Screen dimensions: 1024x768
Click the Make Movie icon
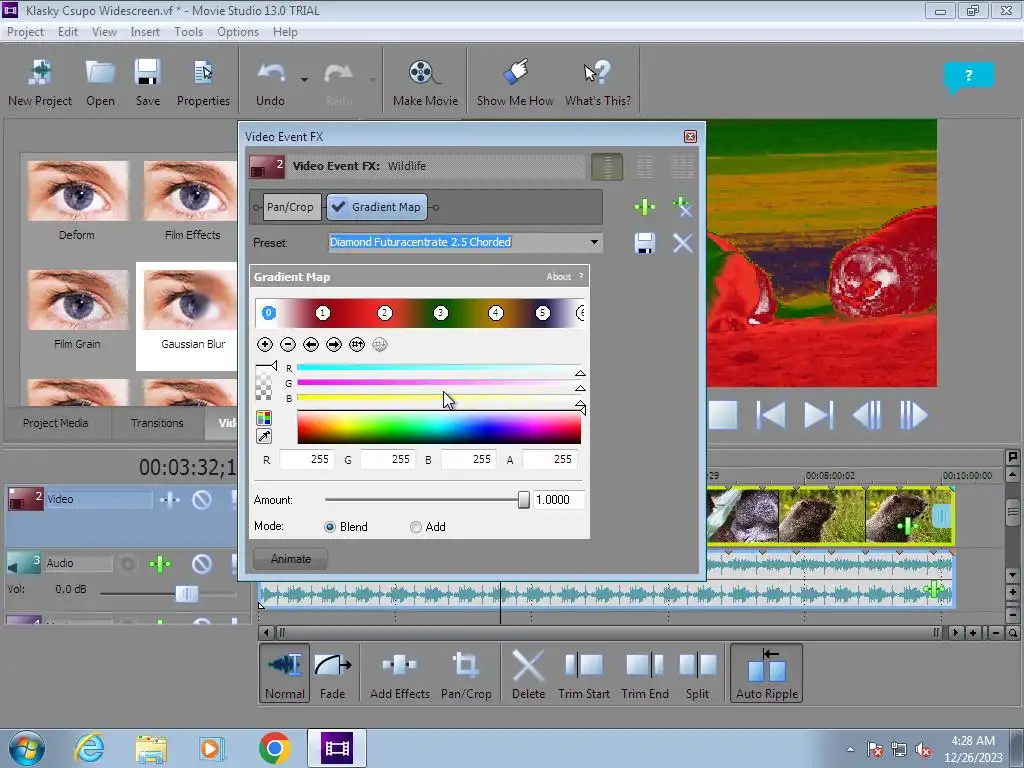click(425, 82)
